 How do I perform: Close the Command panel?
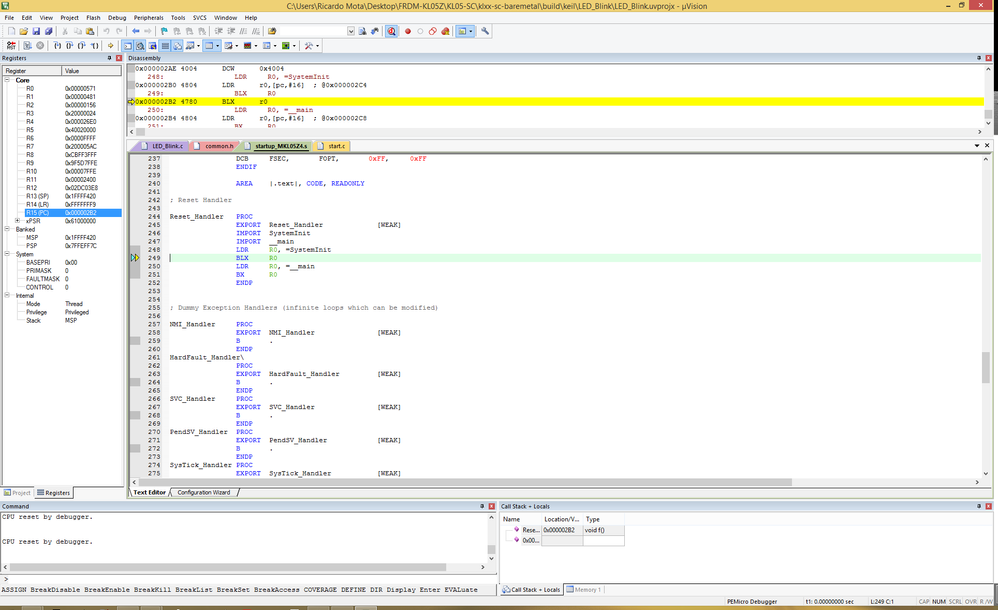point(491,506)
